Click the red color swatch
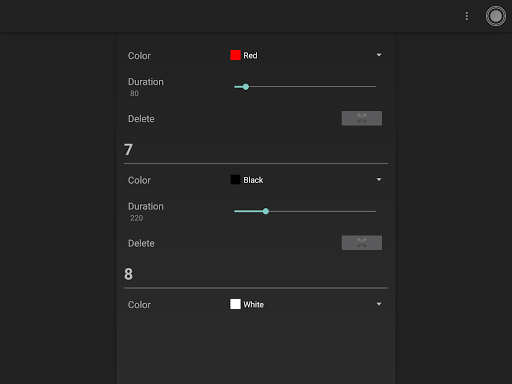 235,55
